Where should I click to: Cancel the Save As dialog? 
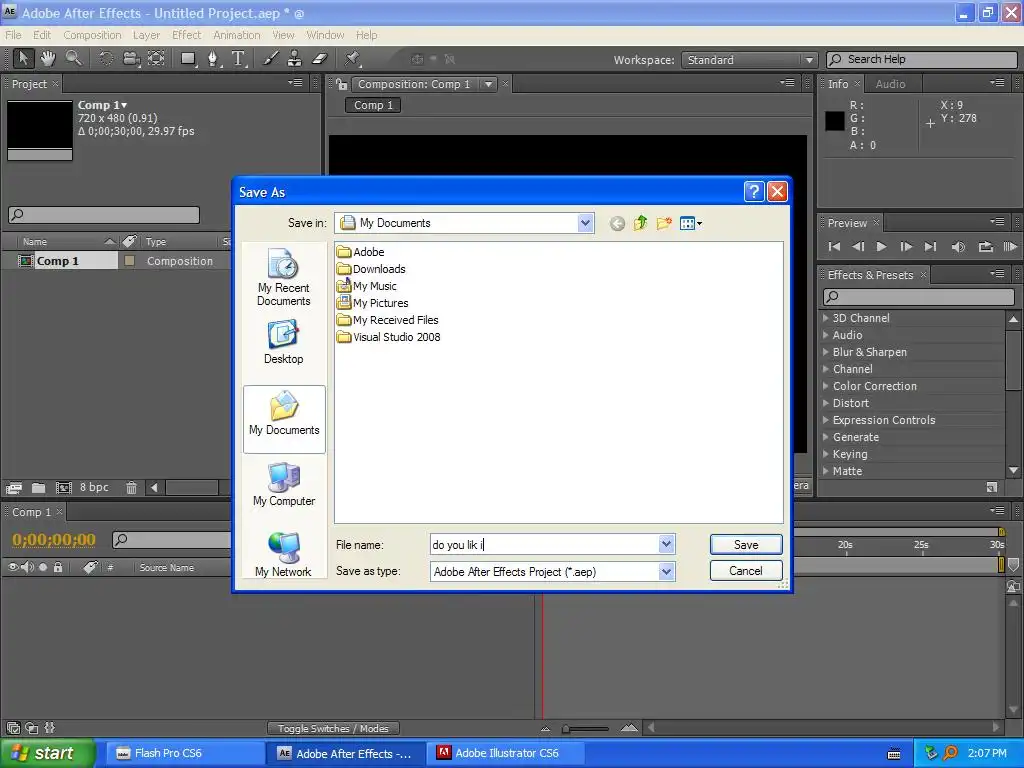click(x=746, y=571)
